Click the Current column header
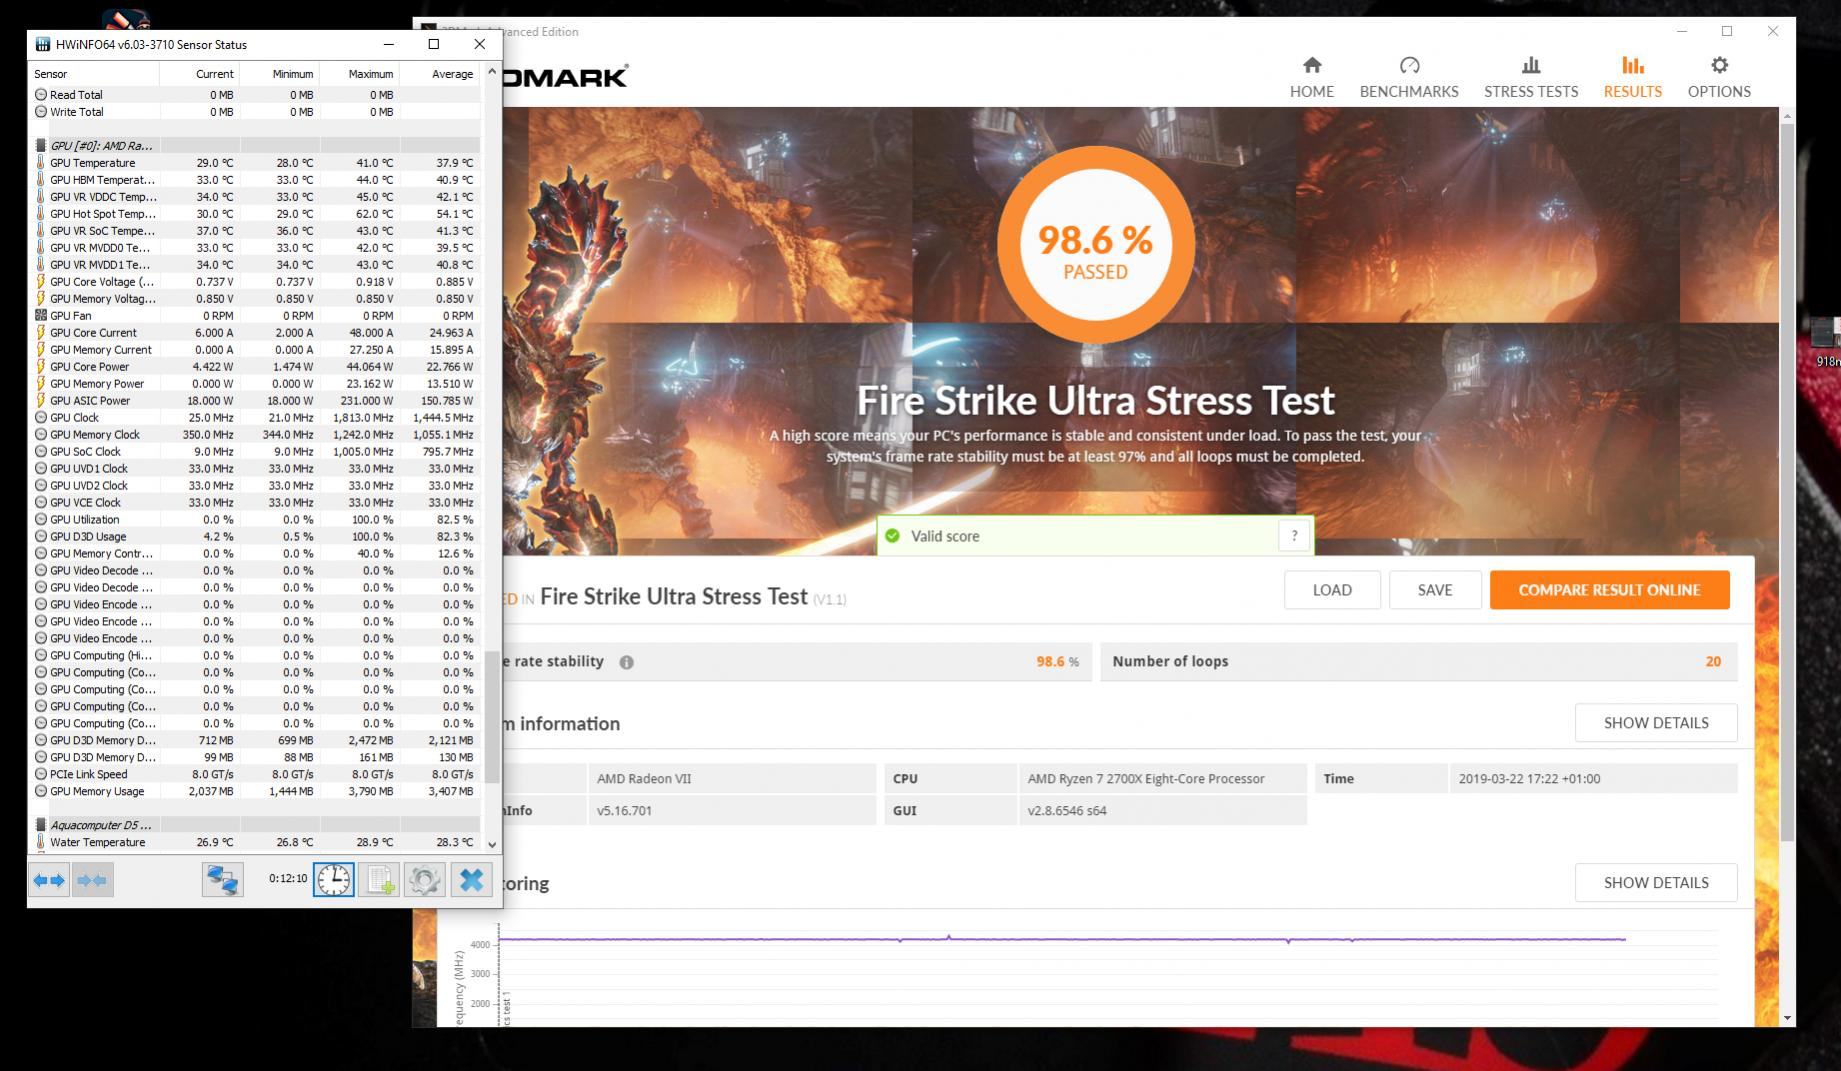Viewport: 1841px width, 1071px height. coord(199,74)
